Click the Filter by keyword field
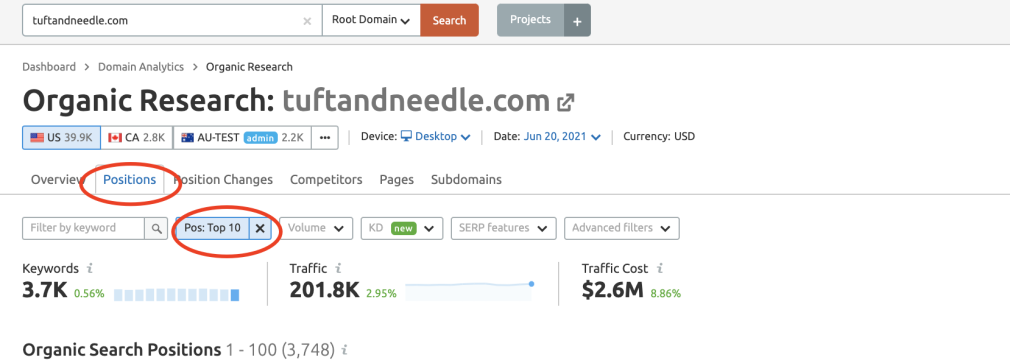The image size is (1010, 363). [83, 228]
